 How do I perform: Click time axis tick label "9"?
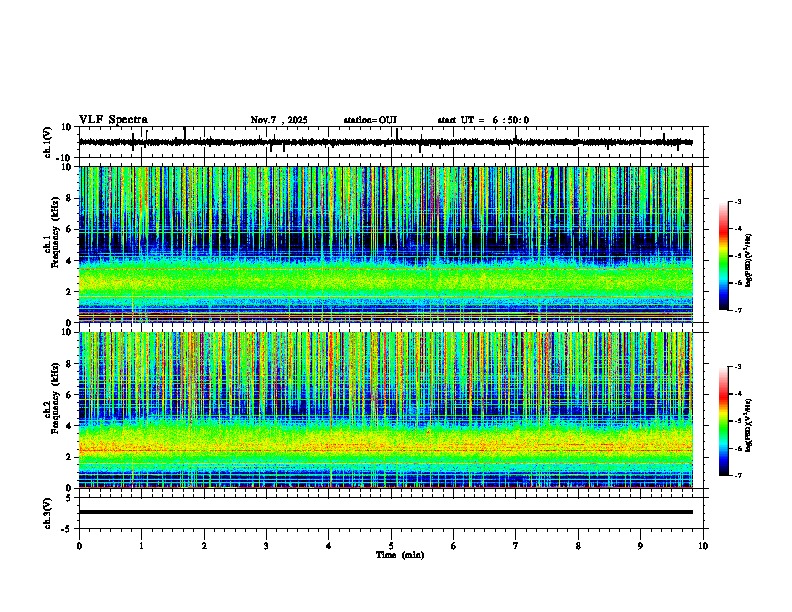coord(640,546)
